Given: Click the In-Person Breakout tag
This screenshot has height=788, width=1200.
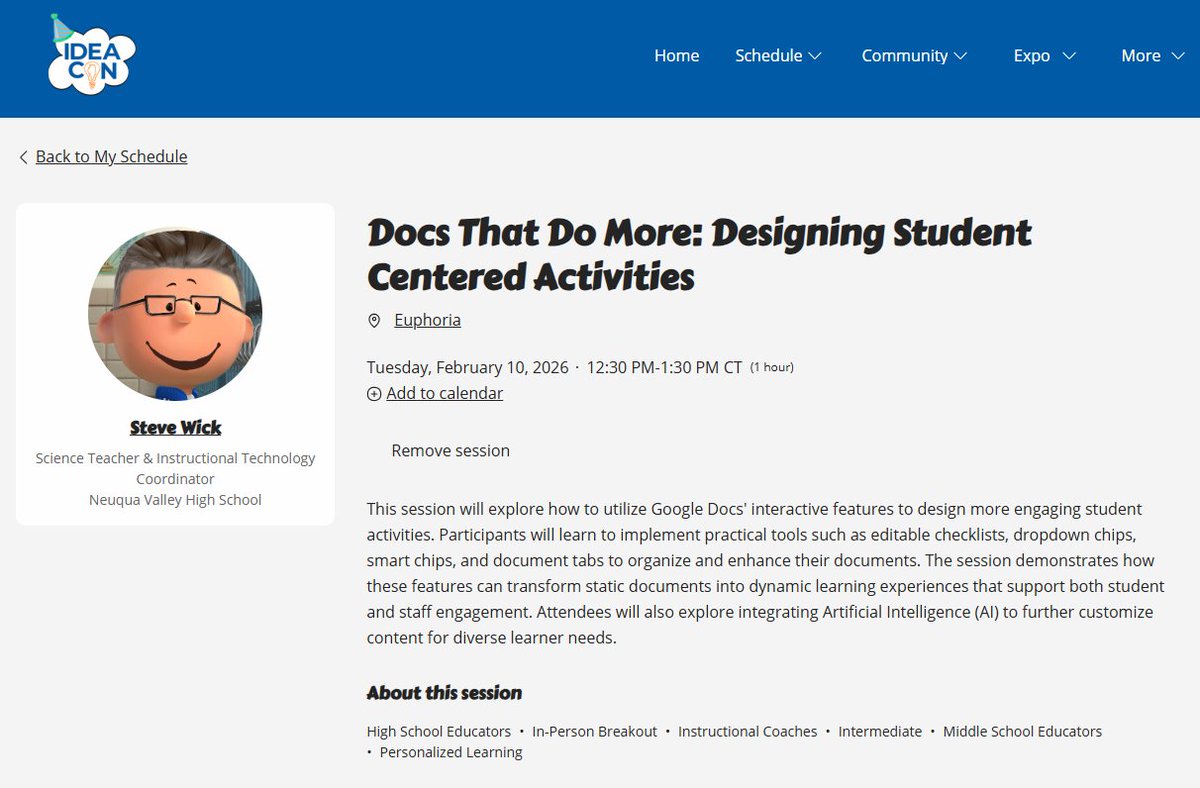Looking at the screenshot, I should click(x=595, y=732).
